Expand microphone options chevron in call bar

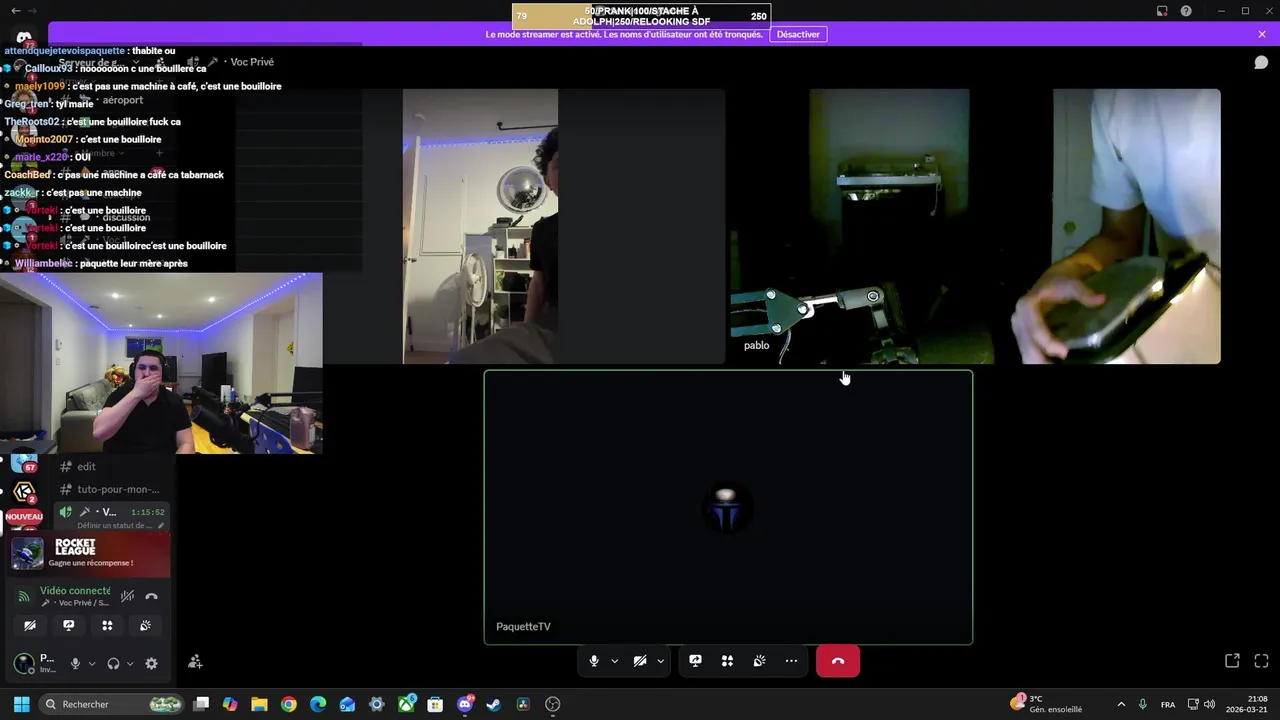point(614,661)
